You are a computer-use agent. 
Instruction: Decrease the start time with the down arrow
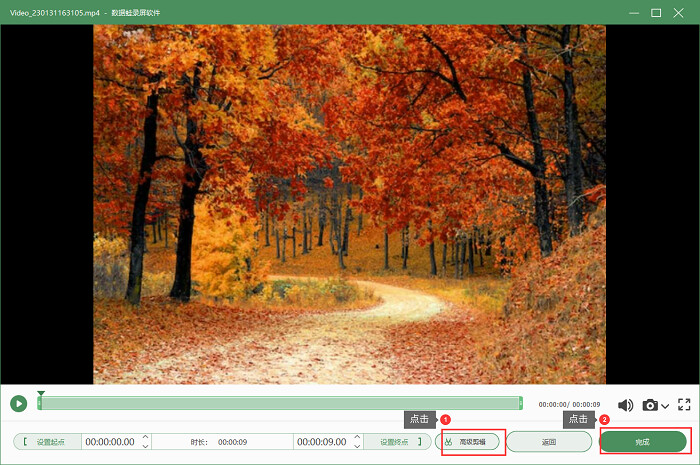146,446
